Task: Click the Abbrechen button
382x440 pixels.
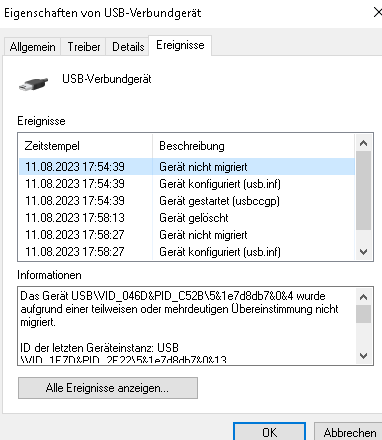Action: tap(349, 432)
